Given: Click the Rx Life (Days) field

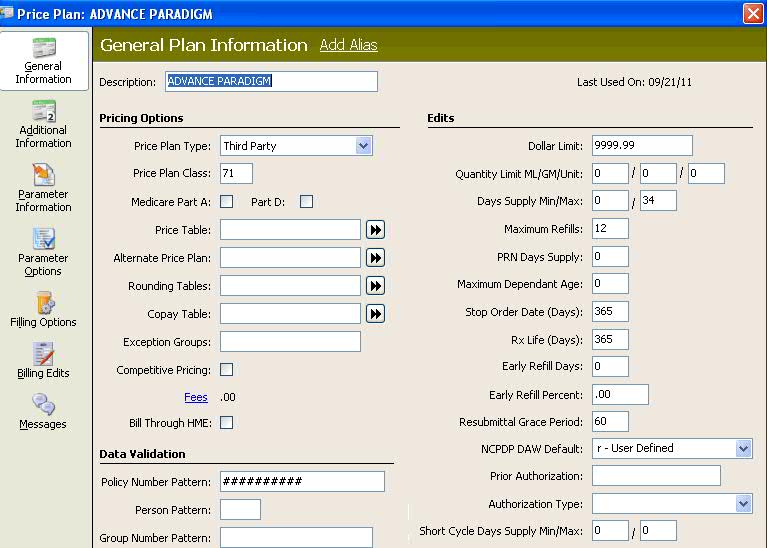Looking at the screenshot, I should point(610,339).
